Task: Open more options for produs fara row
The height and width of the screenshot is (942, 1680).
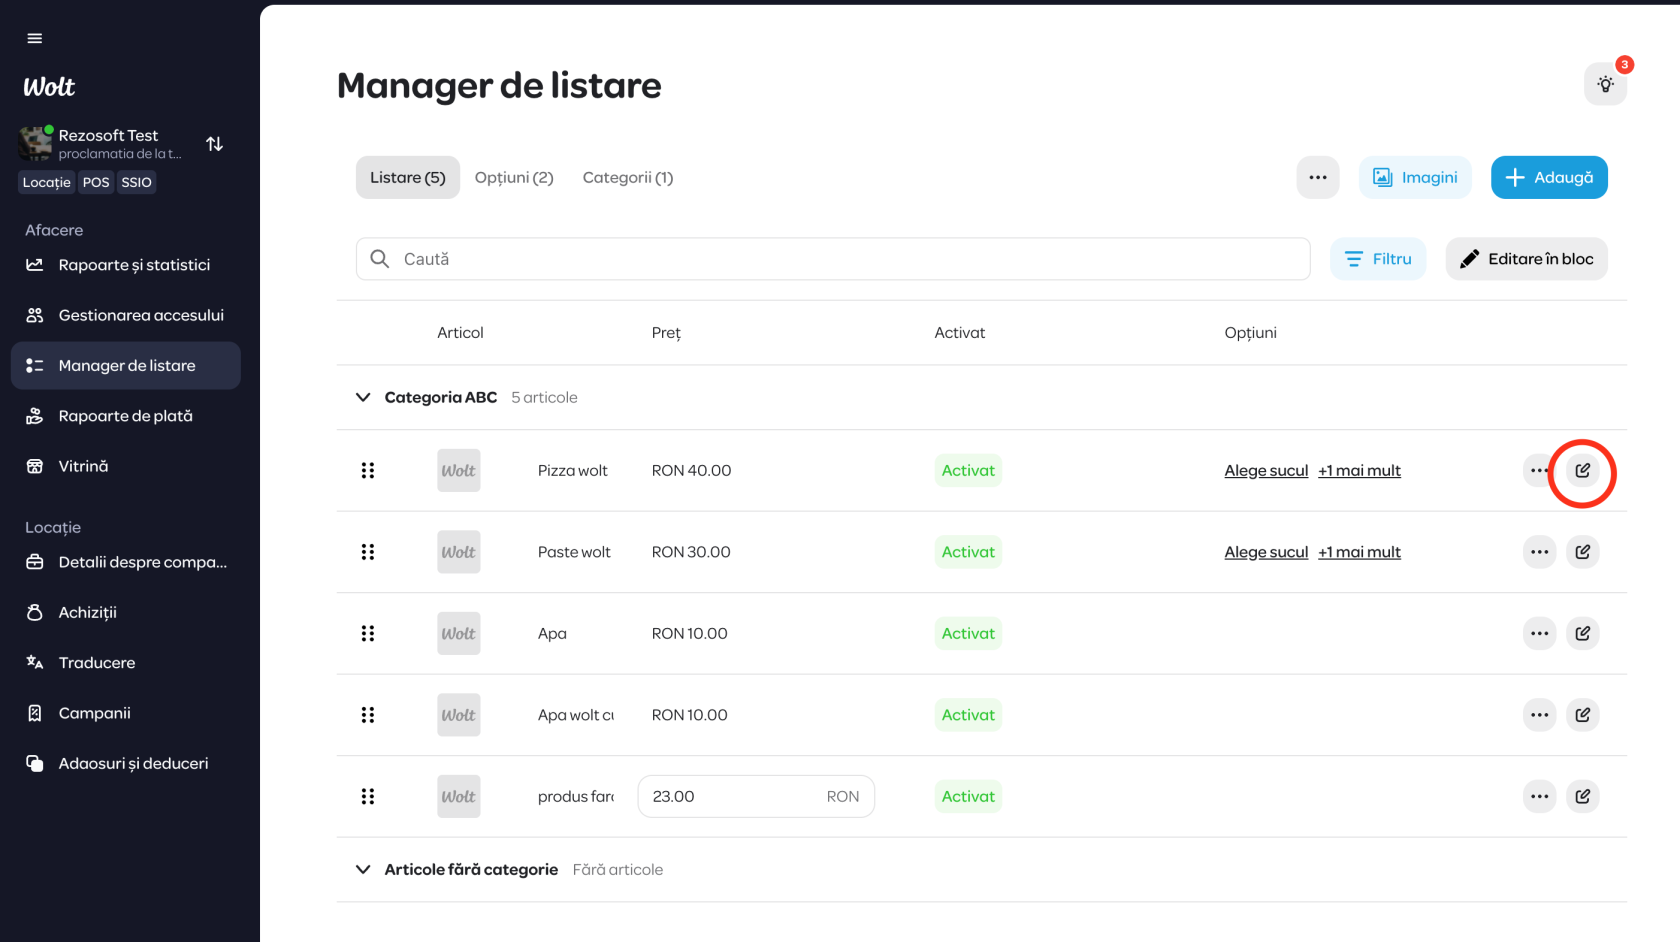Action: click(x=1539, y=796)
